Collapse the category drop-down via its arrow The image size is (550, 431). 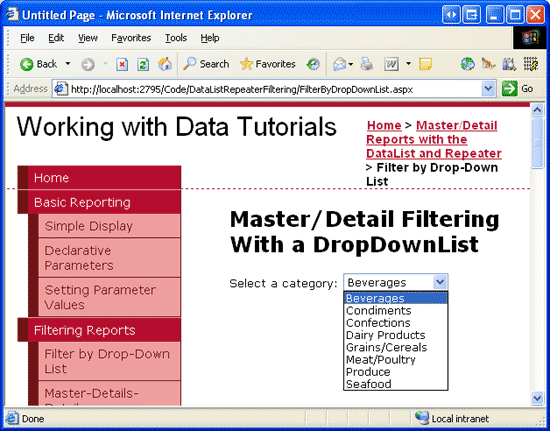click(x=440, y=282)
